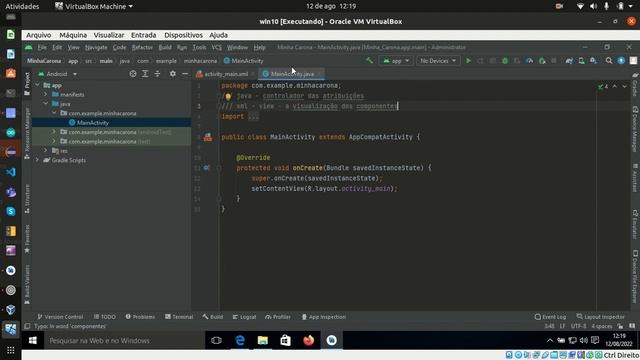Viewport: 640px width, 360px height.
Task: Run the app with the green play icon
Action: (x=469, y=61)
